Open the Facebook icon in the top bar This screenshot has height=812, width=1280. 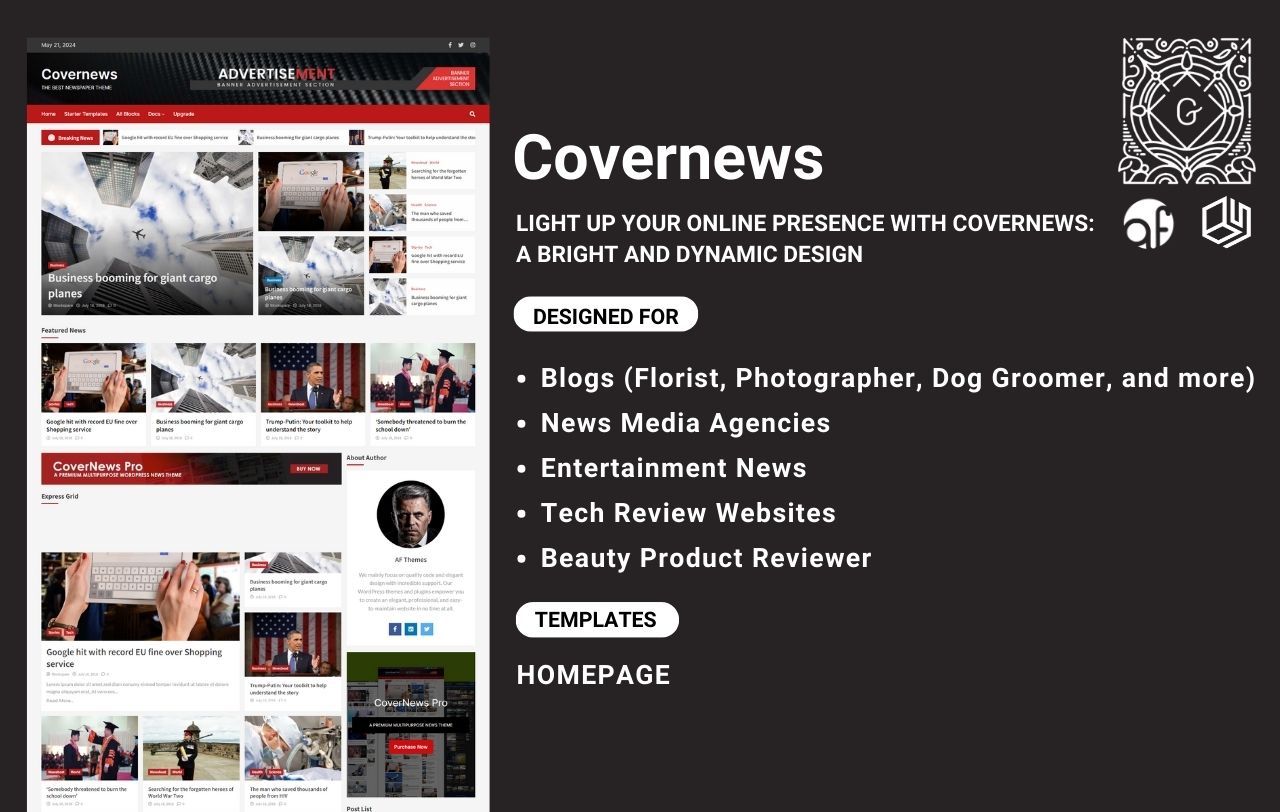coord(450,45)
